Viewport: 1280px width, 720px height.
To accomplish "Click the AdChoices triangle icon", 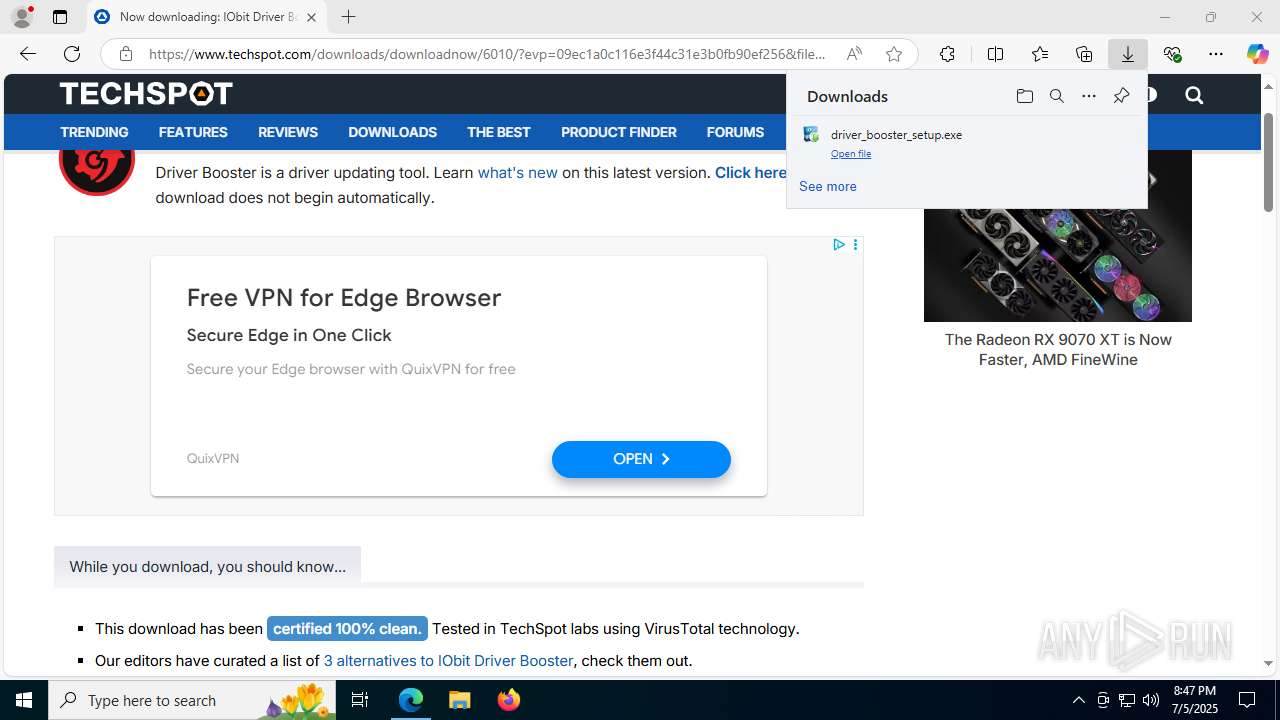I will click(839, 244).
